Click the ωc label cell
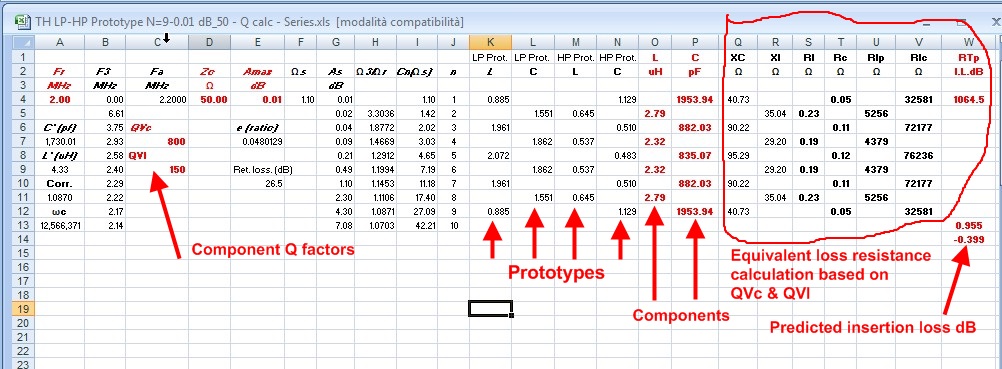The image size is (1002, 369). [59, 211]
